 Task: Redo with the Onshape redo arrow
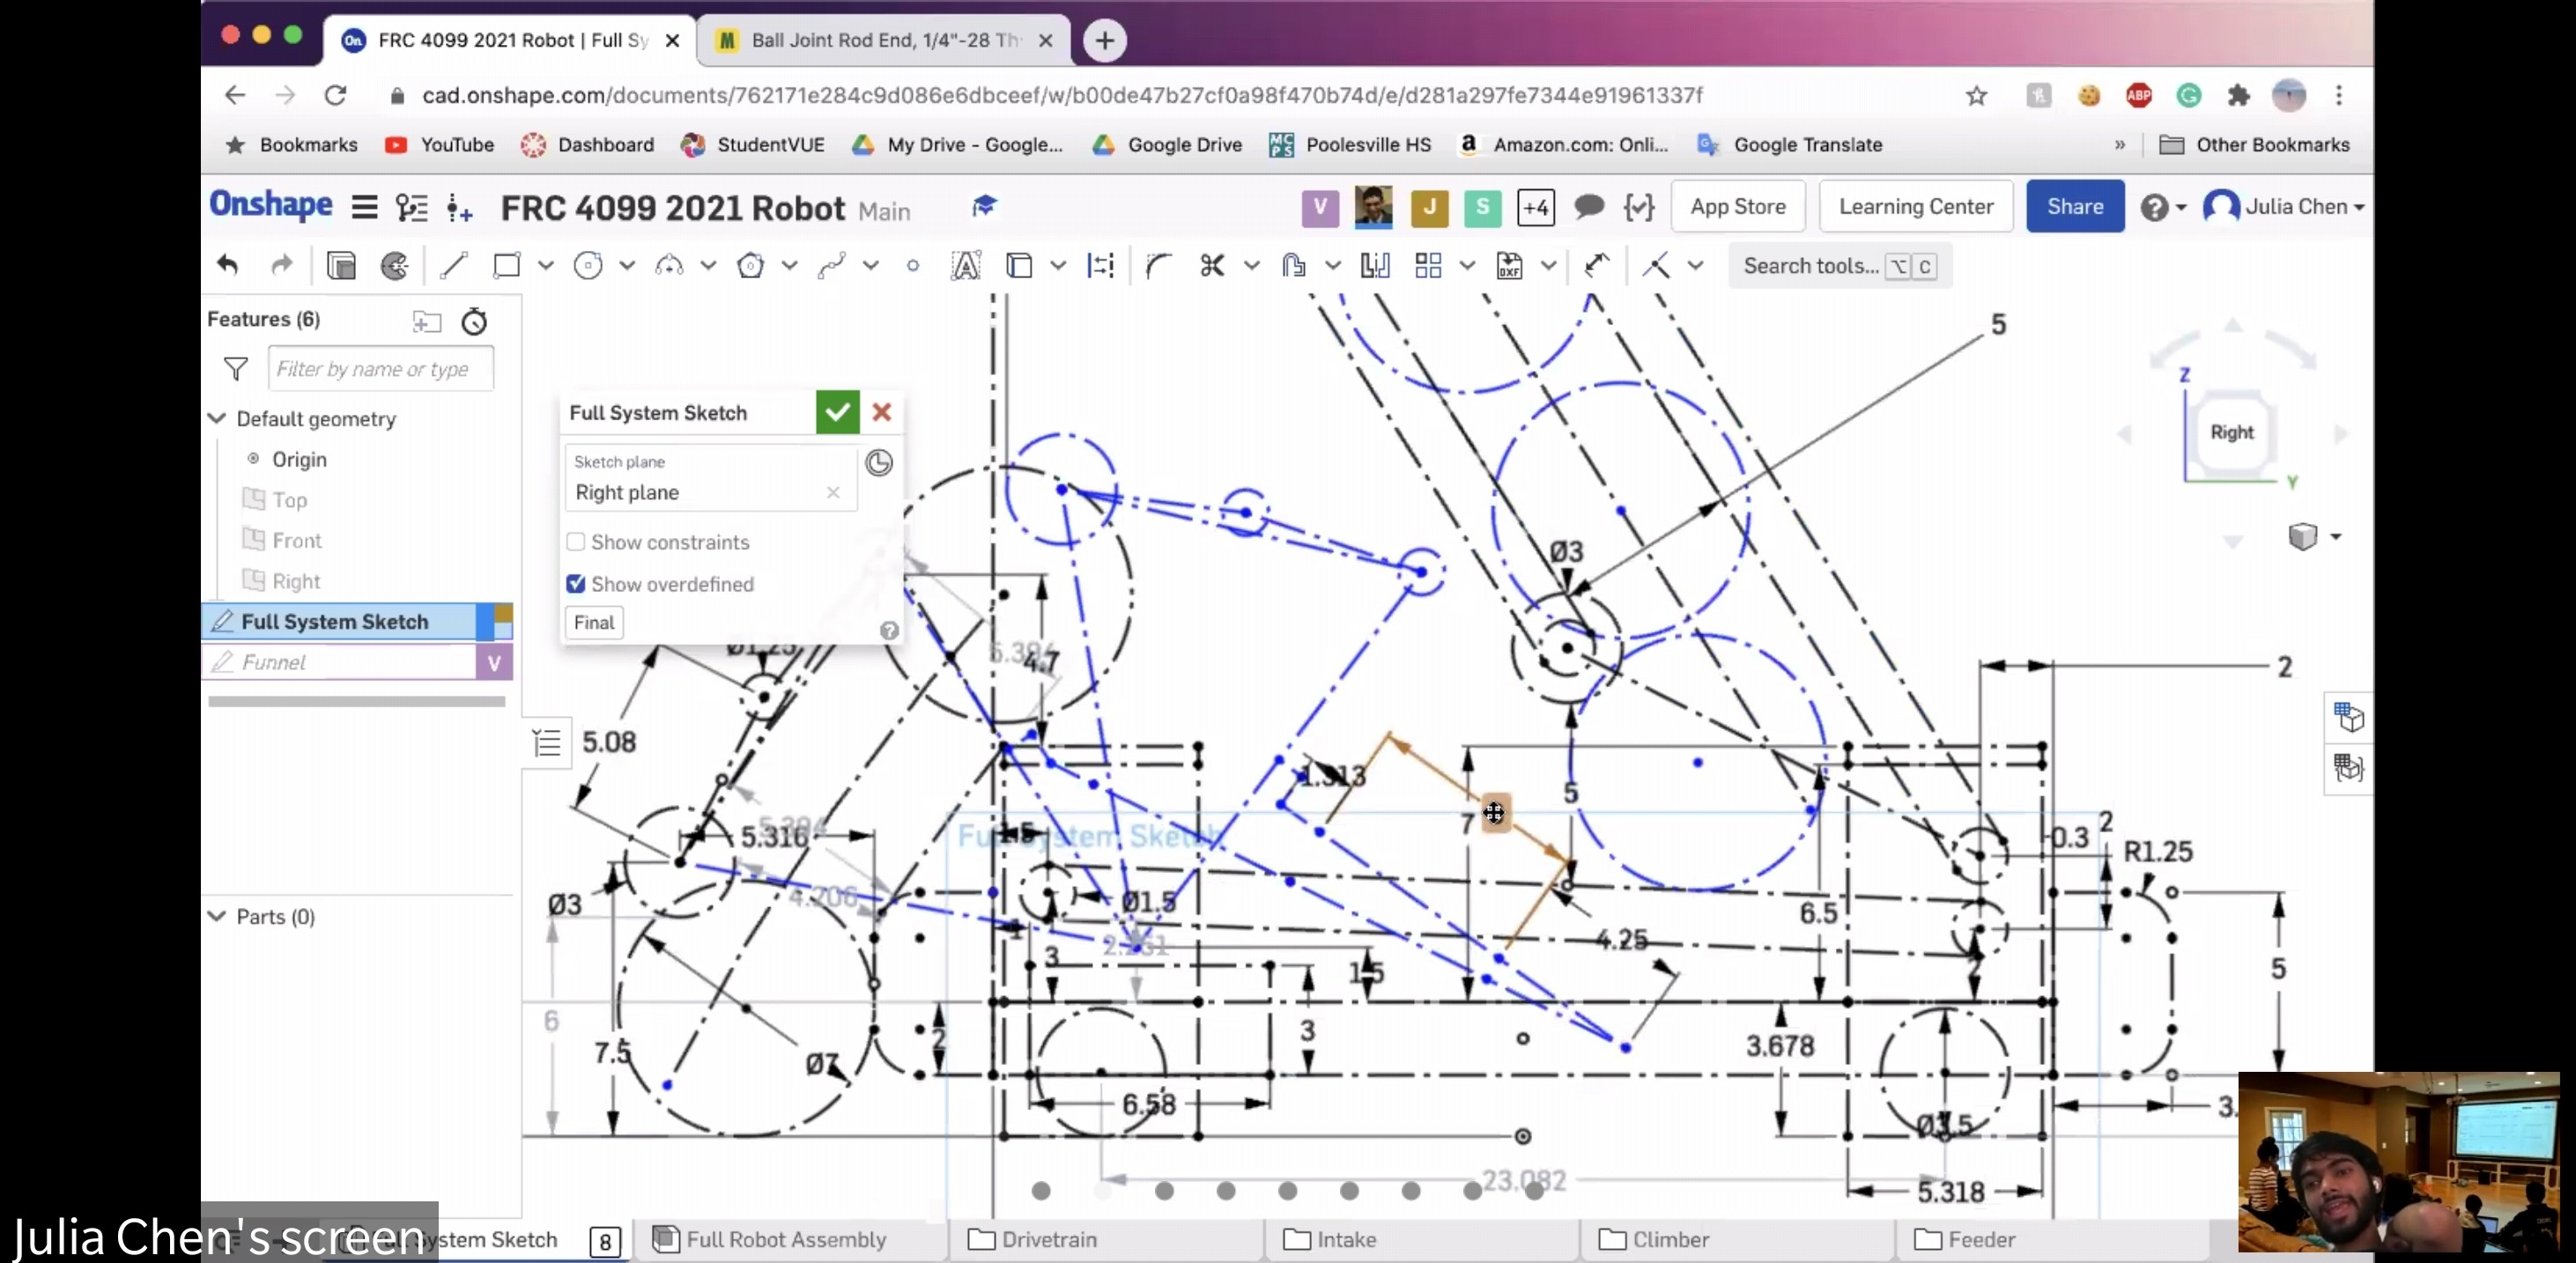point(282,265)
